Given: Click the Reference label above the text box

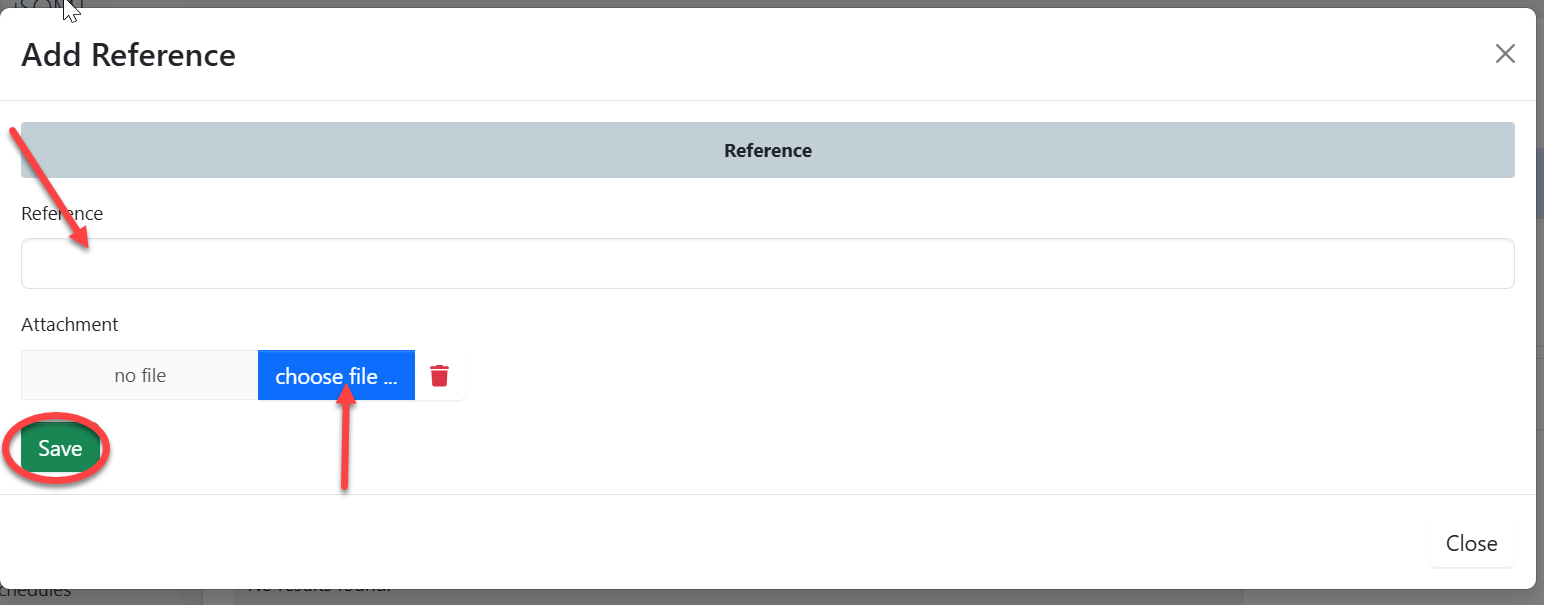Looking at the screenshot, I should (x=62, y=214).
